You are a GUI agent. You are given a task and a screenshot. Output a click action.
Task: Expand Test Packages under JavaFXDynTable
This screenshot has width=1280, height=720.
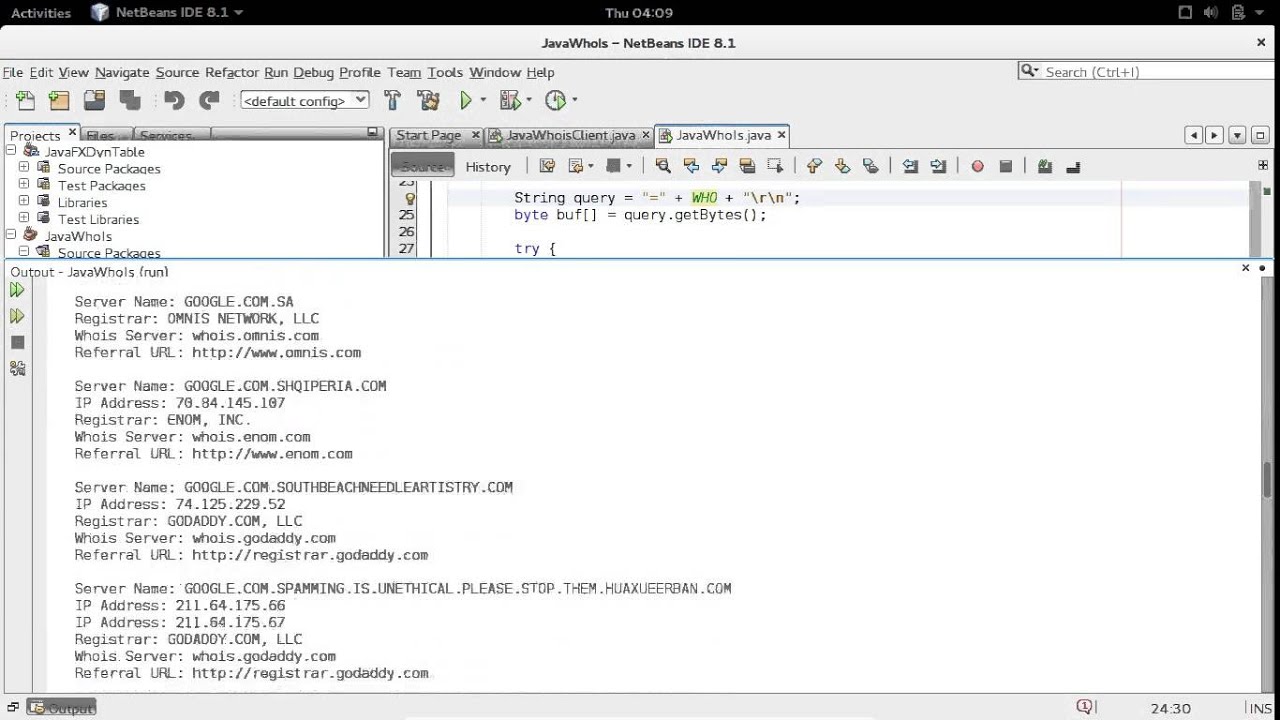(24, 185)
